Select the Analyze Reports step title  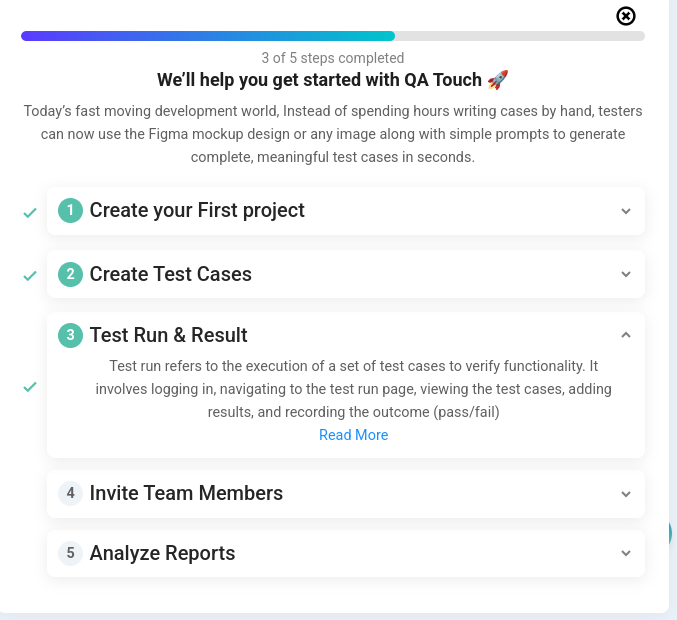coord(162,554)
